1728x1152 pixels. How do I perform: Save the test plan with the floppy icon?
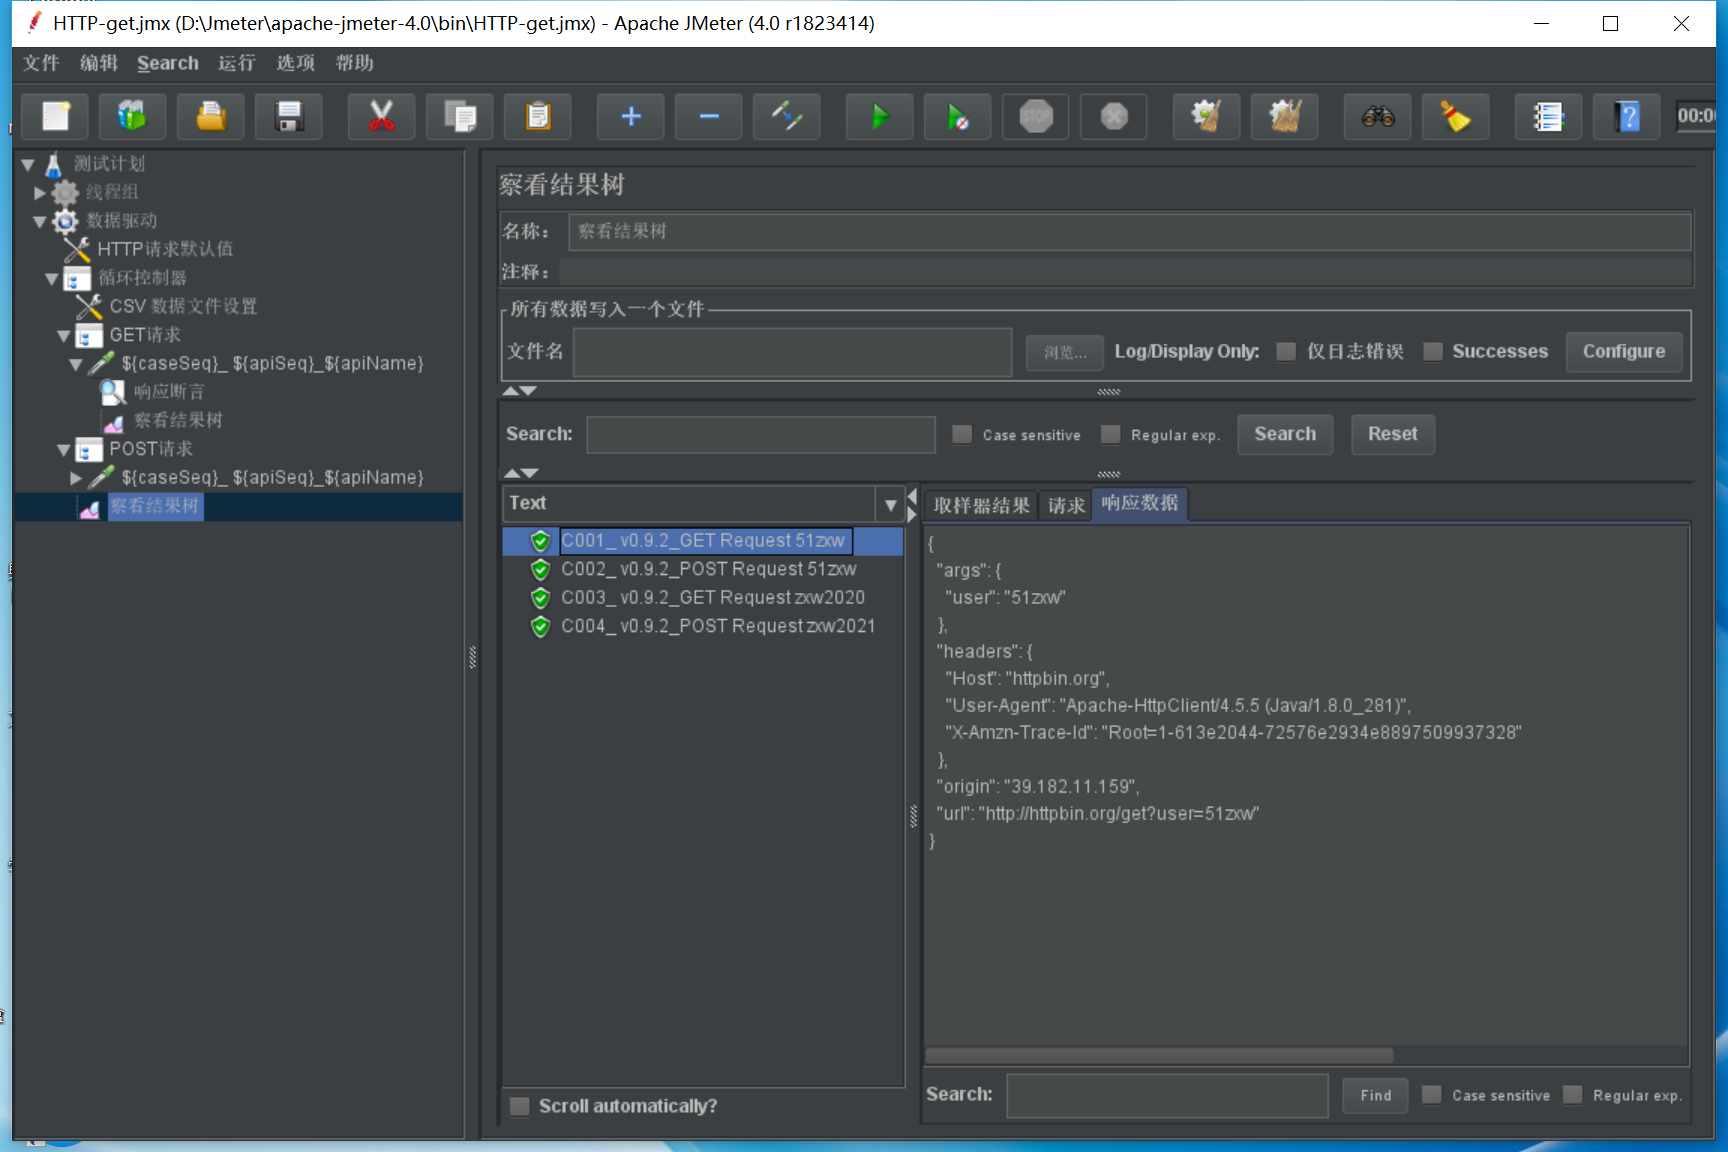[289, 117]
